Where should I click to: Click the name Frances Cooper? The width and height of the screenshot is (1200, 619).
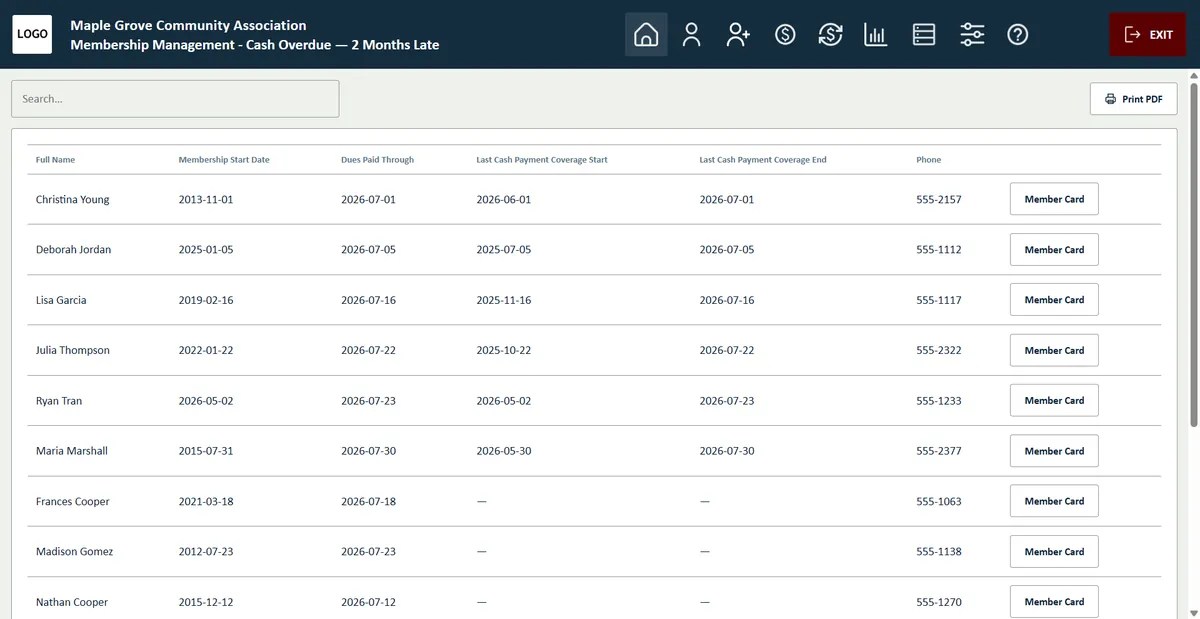point(73,501)
